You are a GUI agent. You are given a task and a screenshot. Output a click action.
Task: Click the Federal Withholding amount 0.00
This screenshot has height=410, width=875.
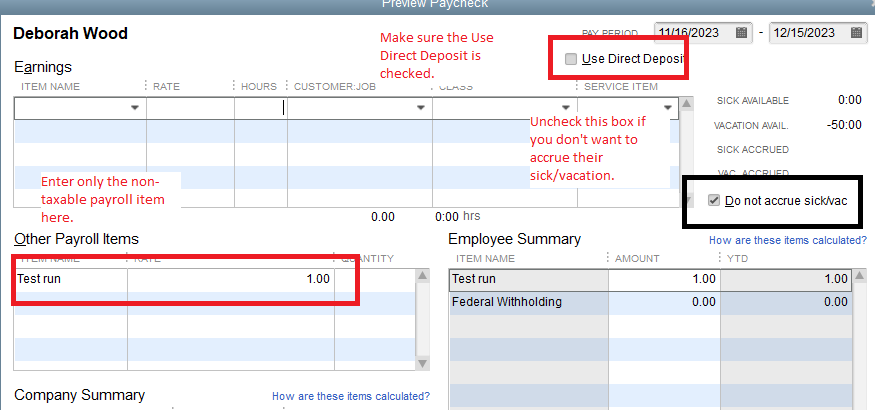tap(703, 302)
